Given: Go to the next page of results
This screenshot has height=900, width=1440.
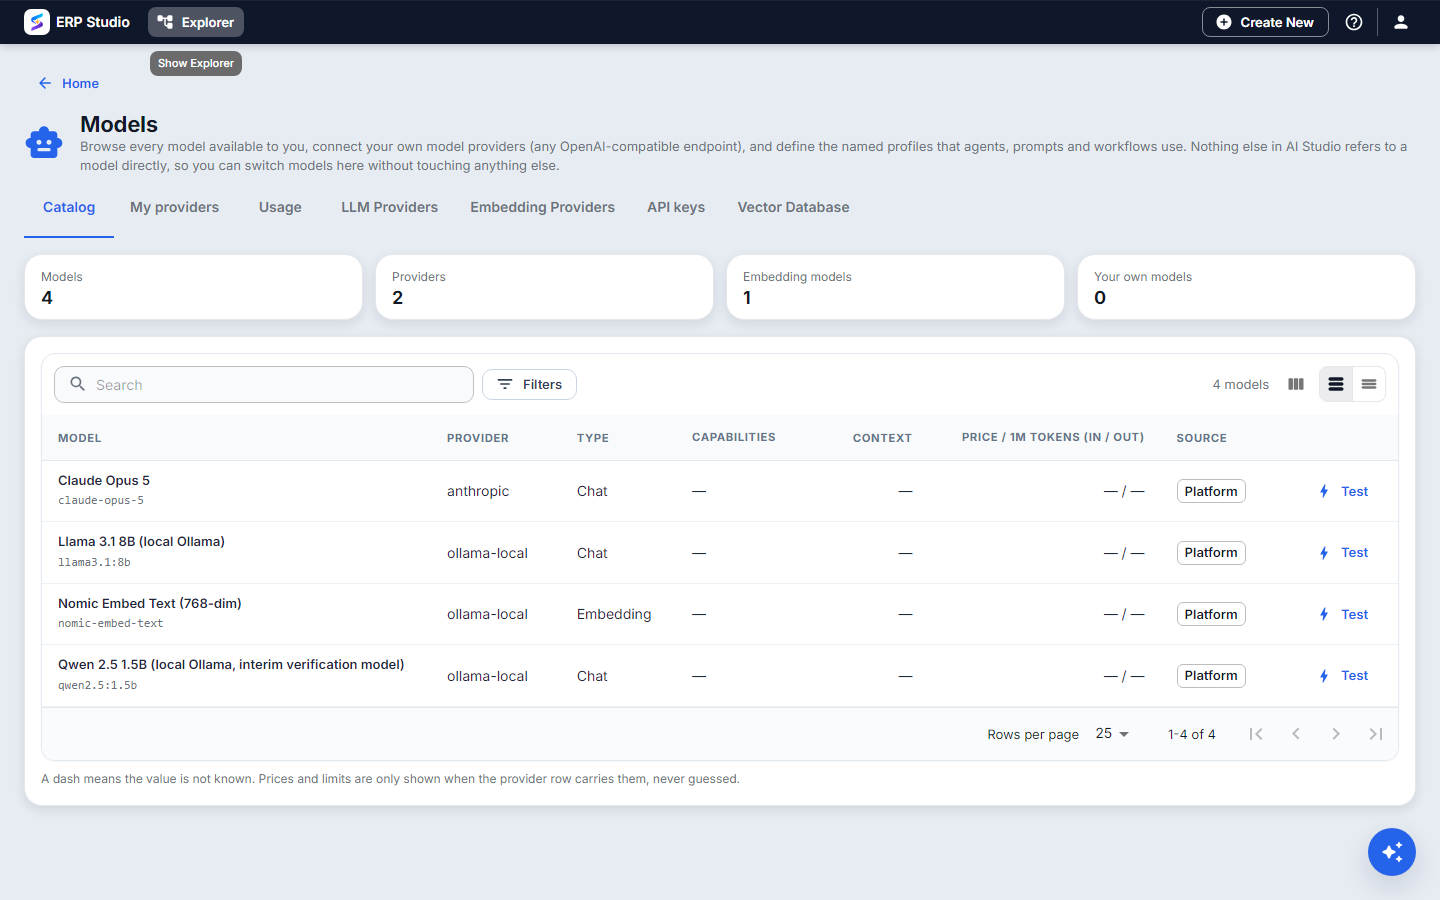Looking at the screenshot, I should tap(1336, 734).
